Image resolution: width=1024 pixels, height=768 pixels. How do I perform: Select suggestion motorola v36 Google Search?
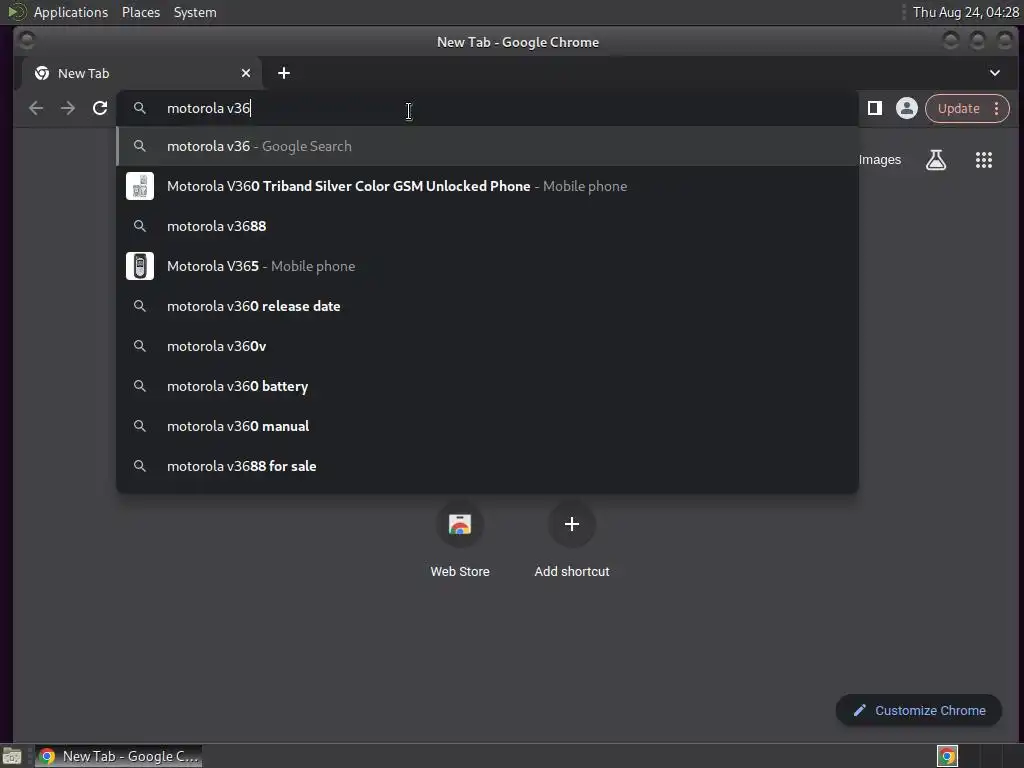487,146
